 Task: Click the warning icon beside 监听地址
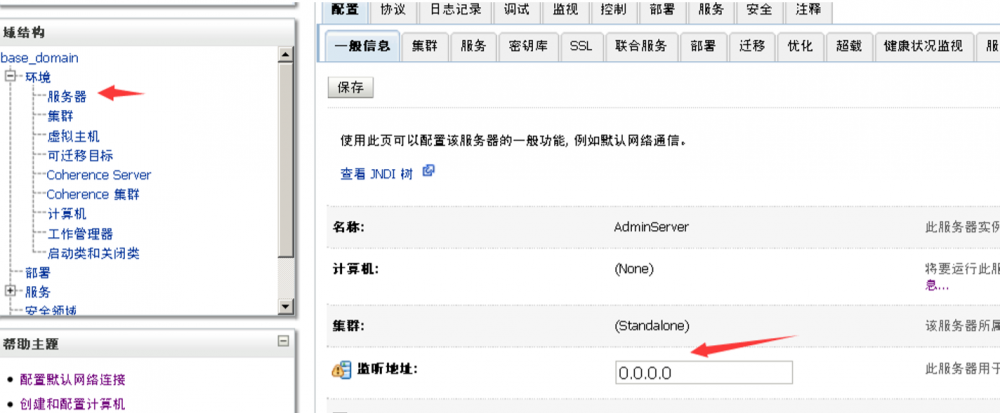click(341, 369)
